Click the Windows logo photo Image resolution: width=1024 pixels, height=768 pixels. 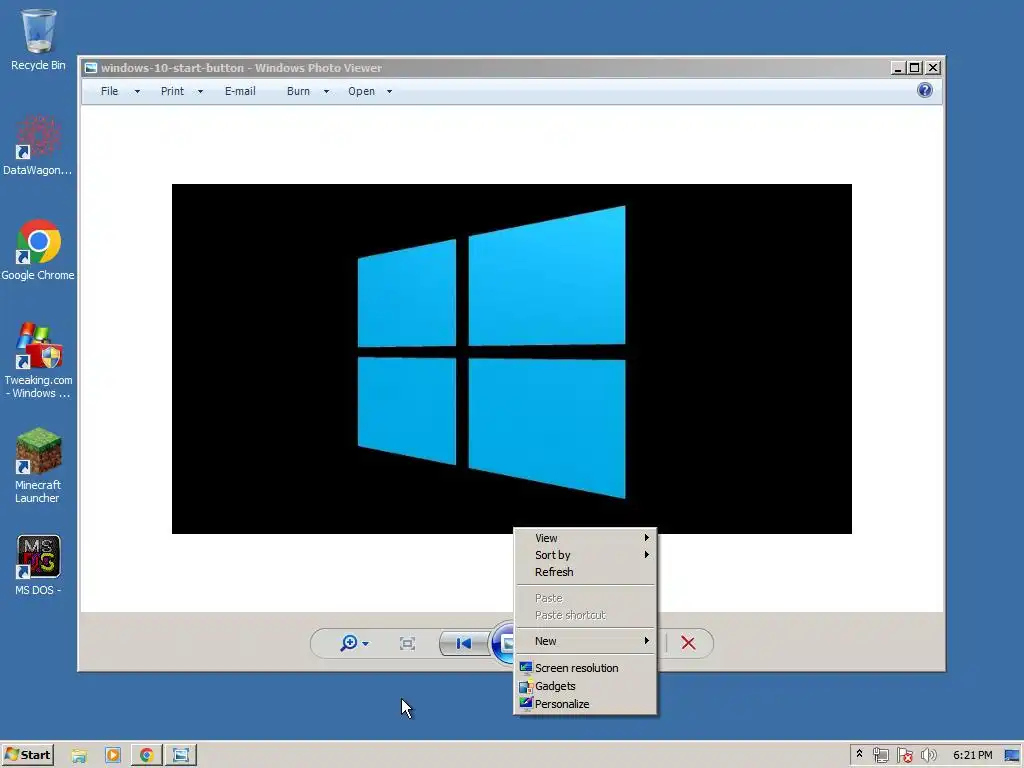pyautogui.click(x=511, y=359)
